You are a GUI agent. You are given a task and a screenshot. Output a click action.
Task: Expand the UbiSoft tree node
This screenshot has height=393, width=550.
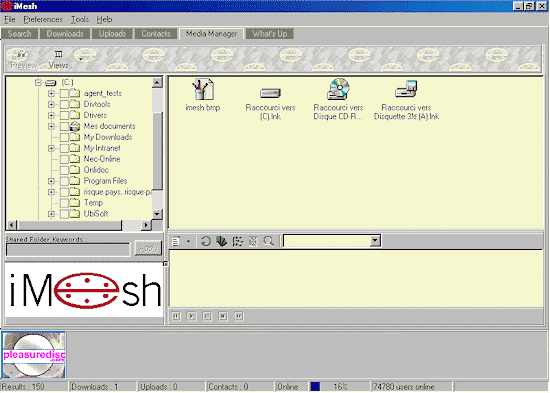(51, 214)
